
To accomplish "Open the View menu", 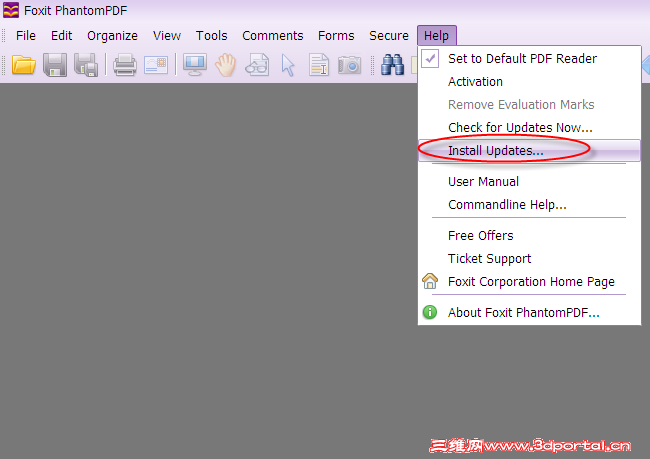I will click(167, 36).
